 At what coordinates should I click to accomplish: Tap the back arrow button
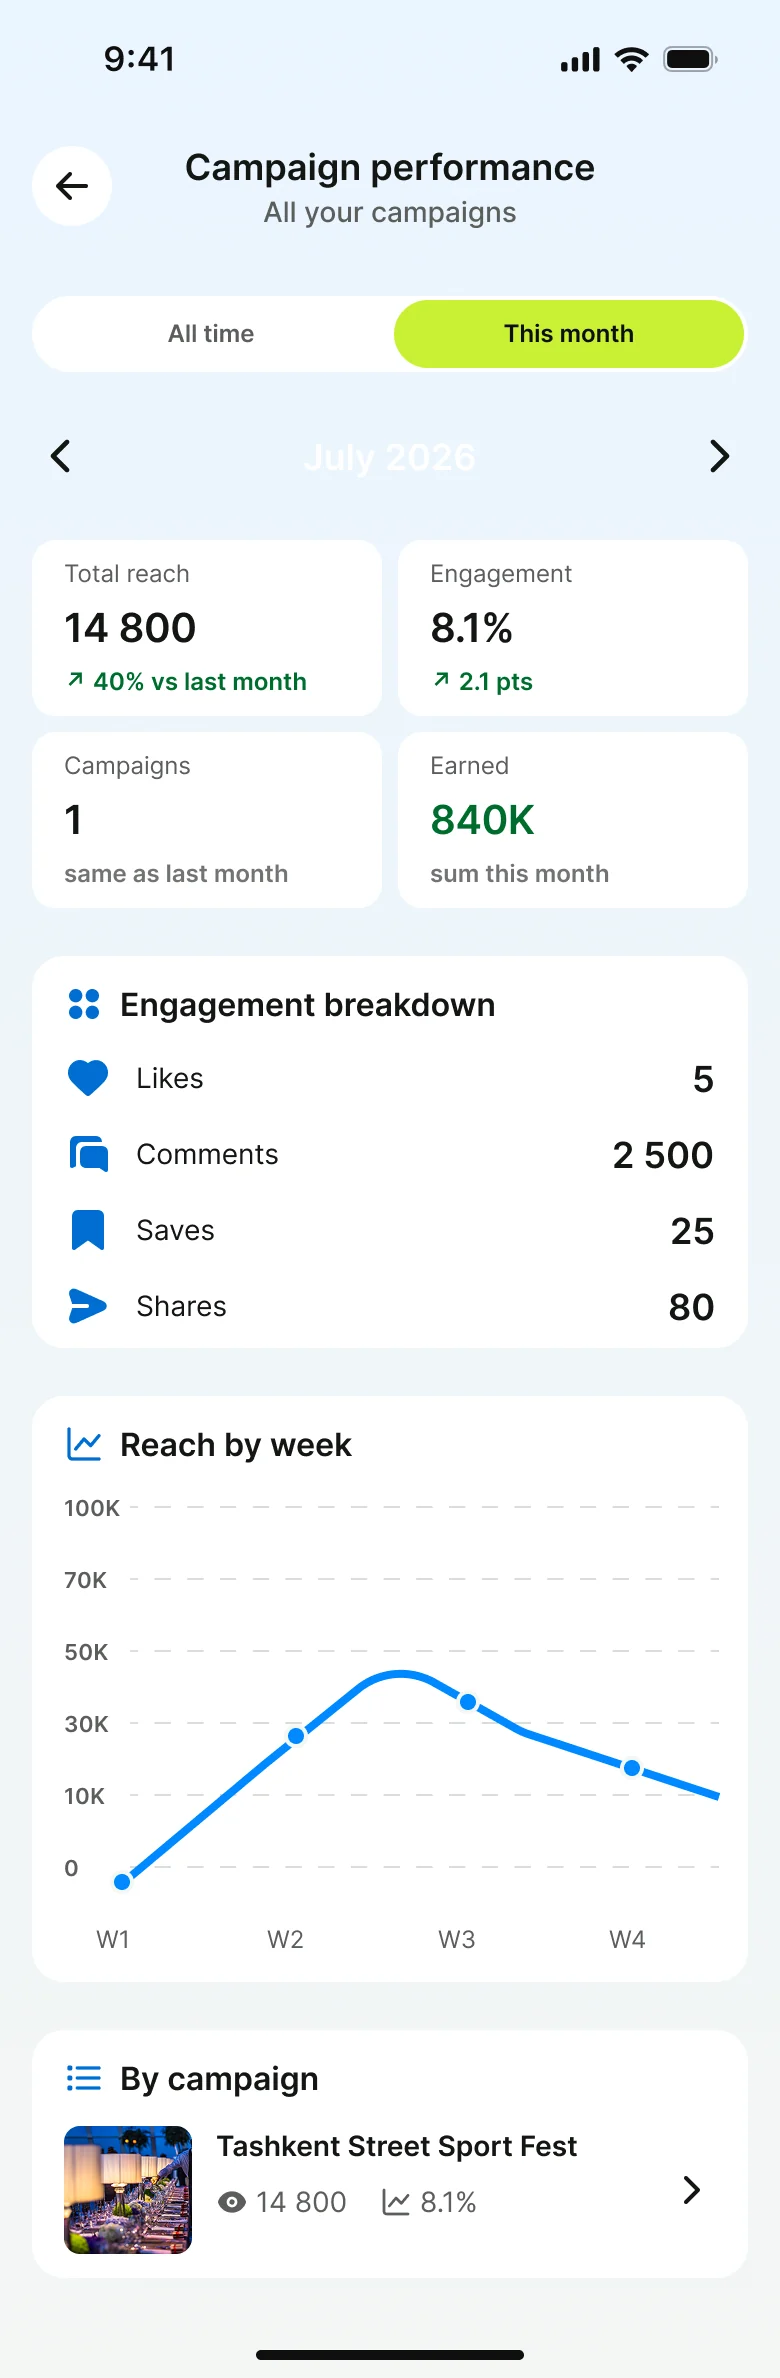pyautogui.click(x=72, y=186)
